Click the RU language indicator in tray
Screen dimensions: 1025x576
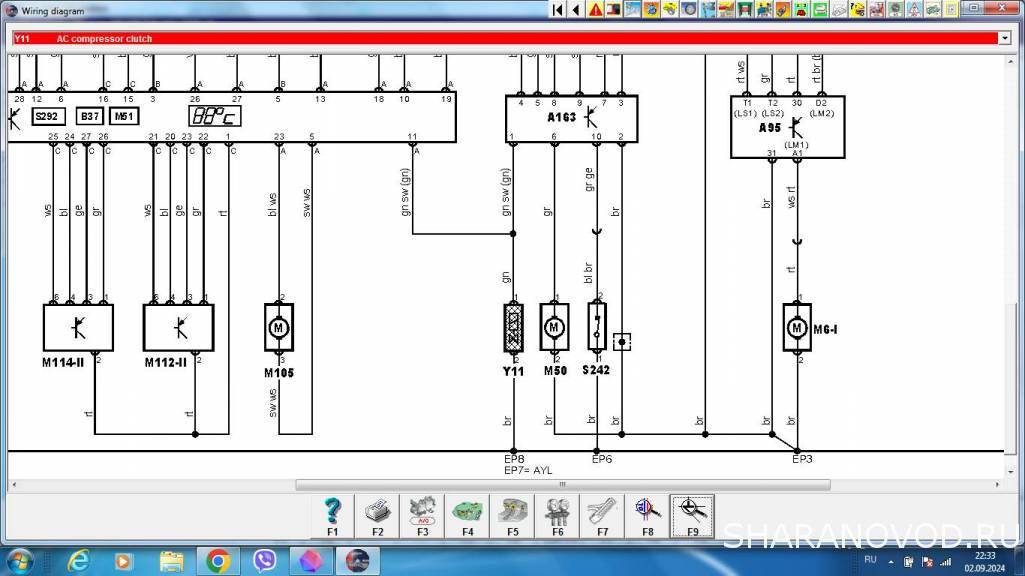pos(870,561)
